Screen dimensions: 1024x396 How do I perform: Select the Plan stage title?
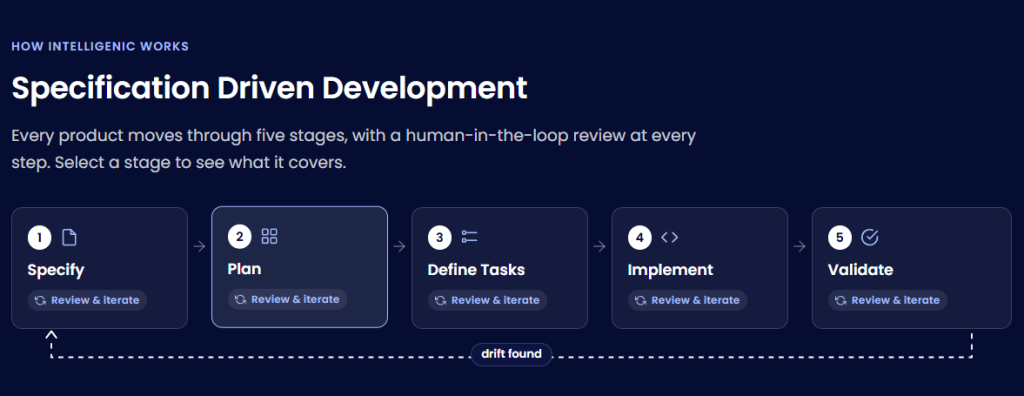click(x=244, y=269)
